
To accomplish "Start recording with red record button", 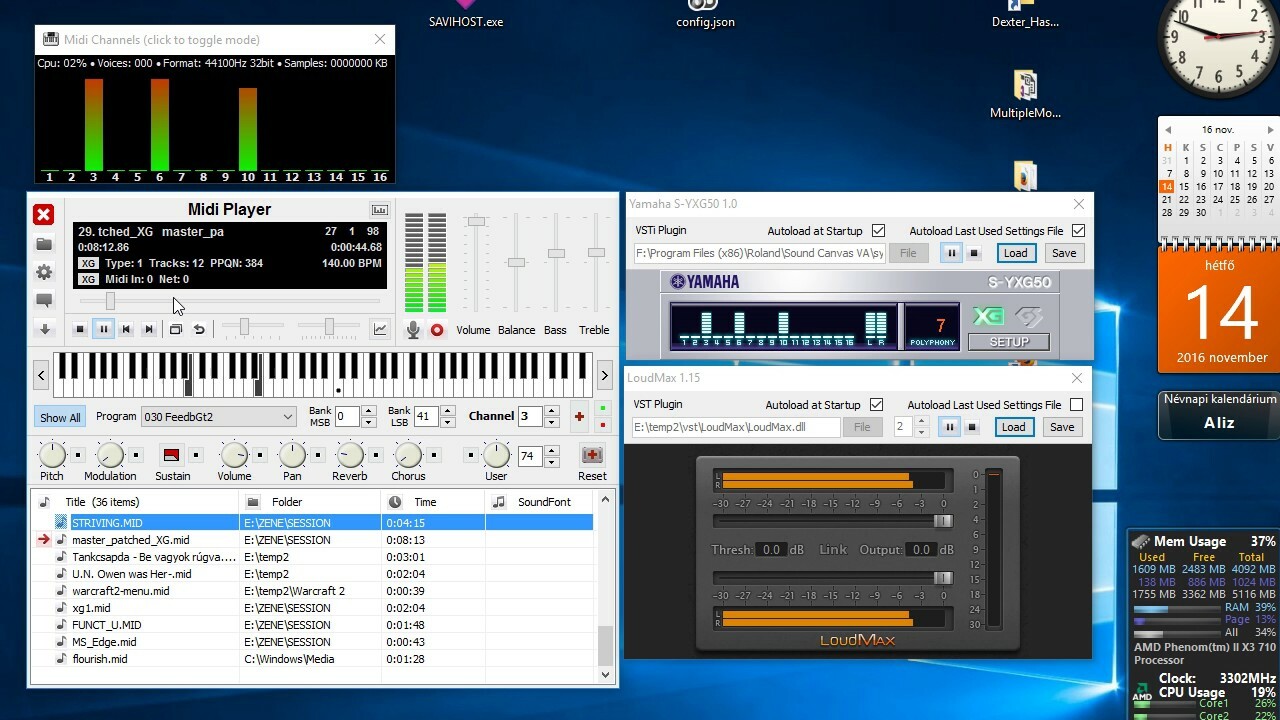I will (x=437, y=330).
